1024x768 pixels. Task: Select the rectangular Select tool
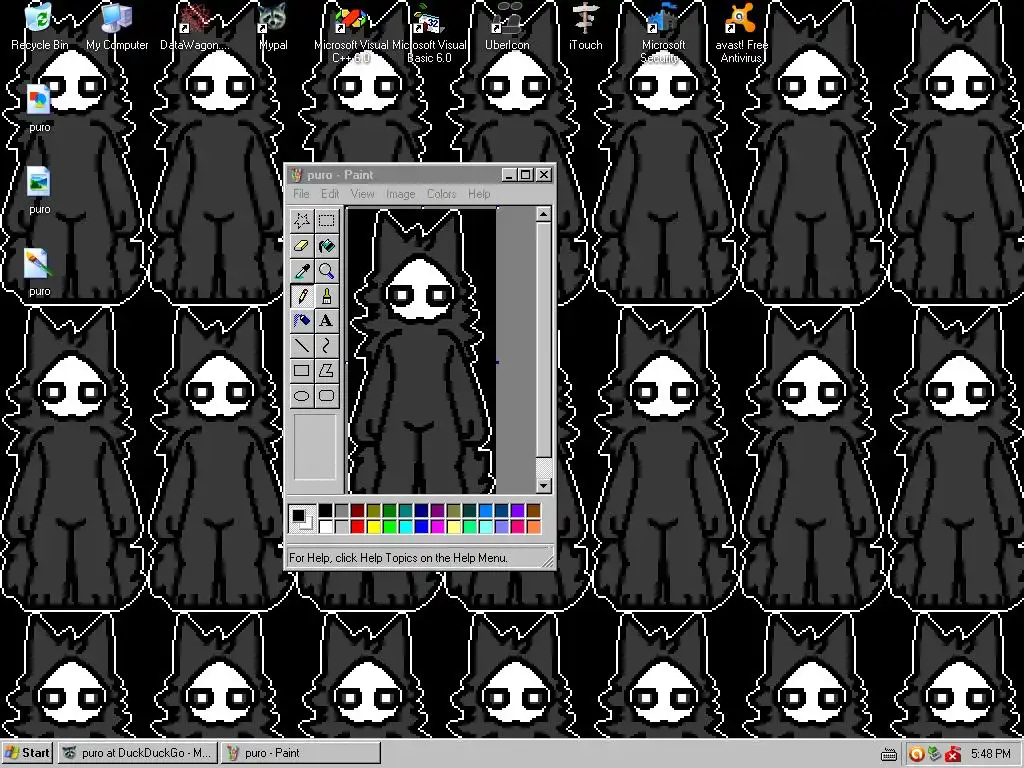327,221
